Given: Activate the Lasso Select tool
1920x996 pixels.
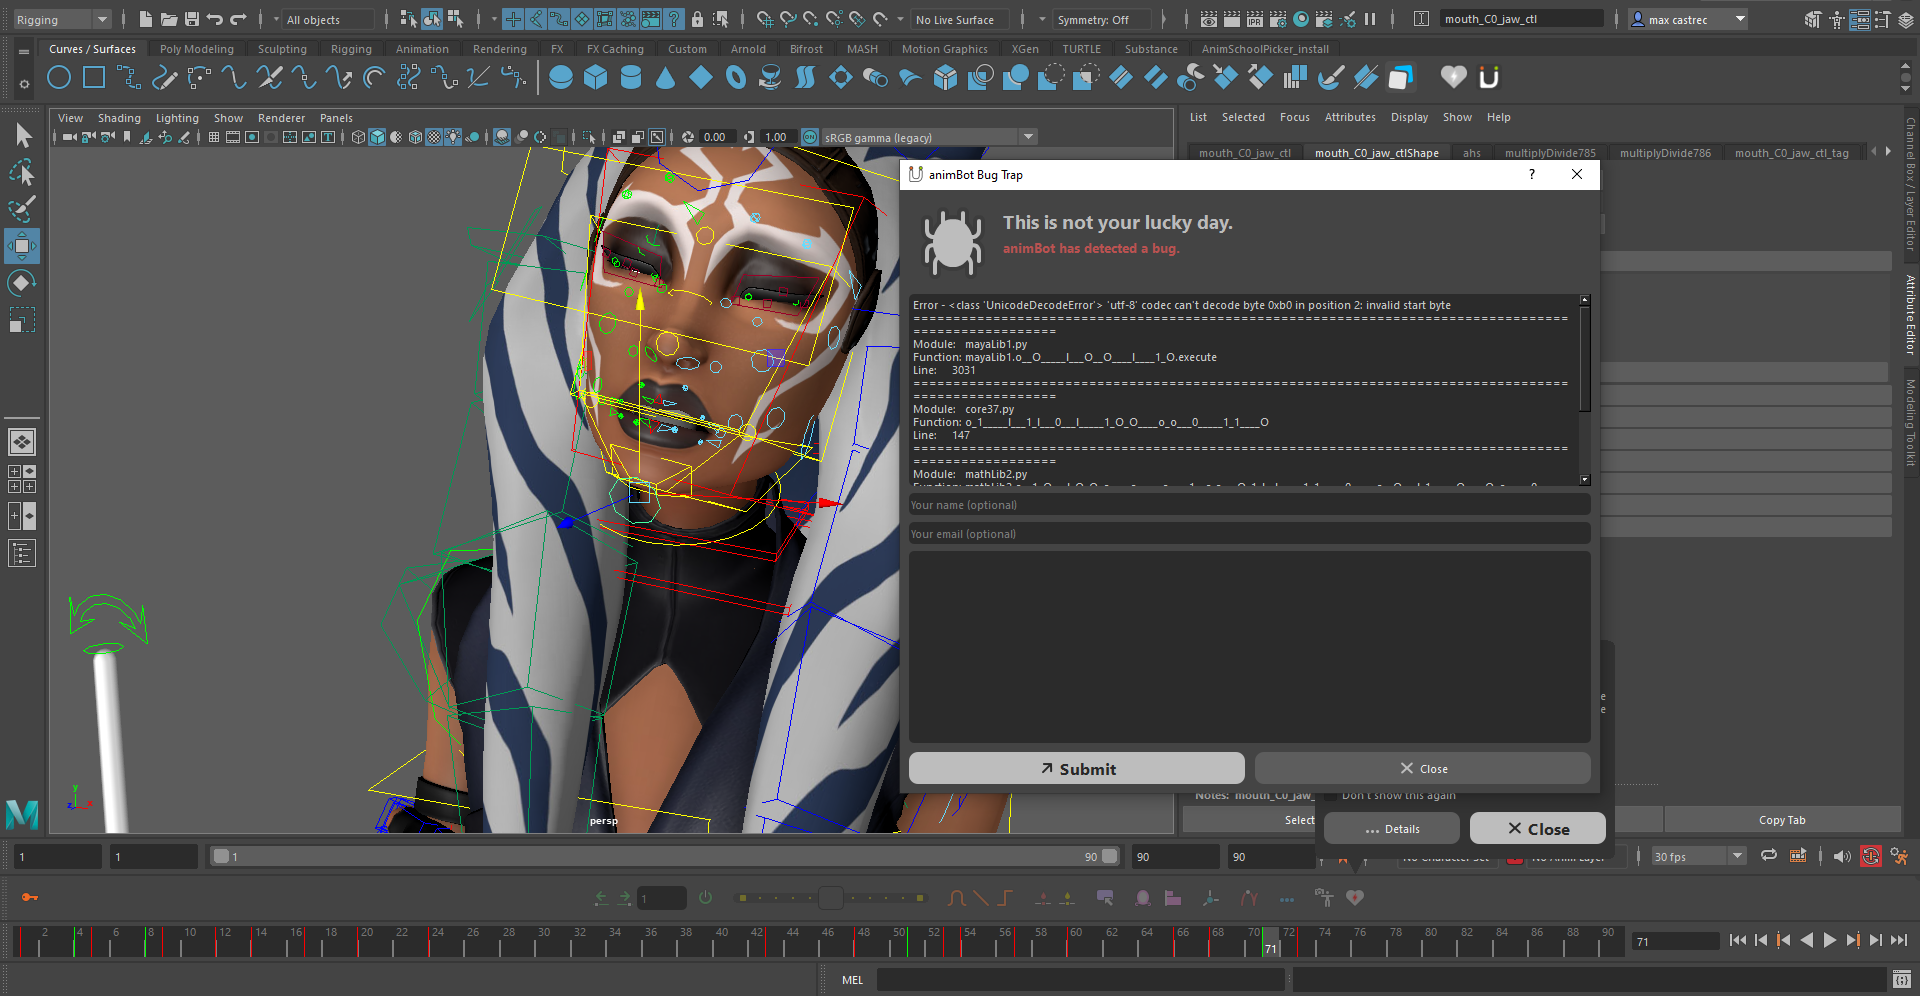Looking at the screenshot, I should coord(22,172).
